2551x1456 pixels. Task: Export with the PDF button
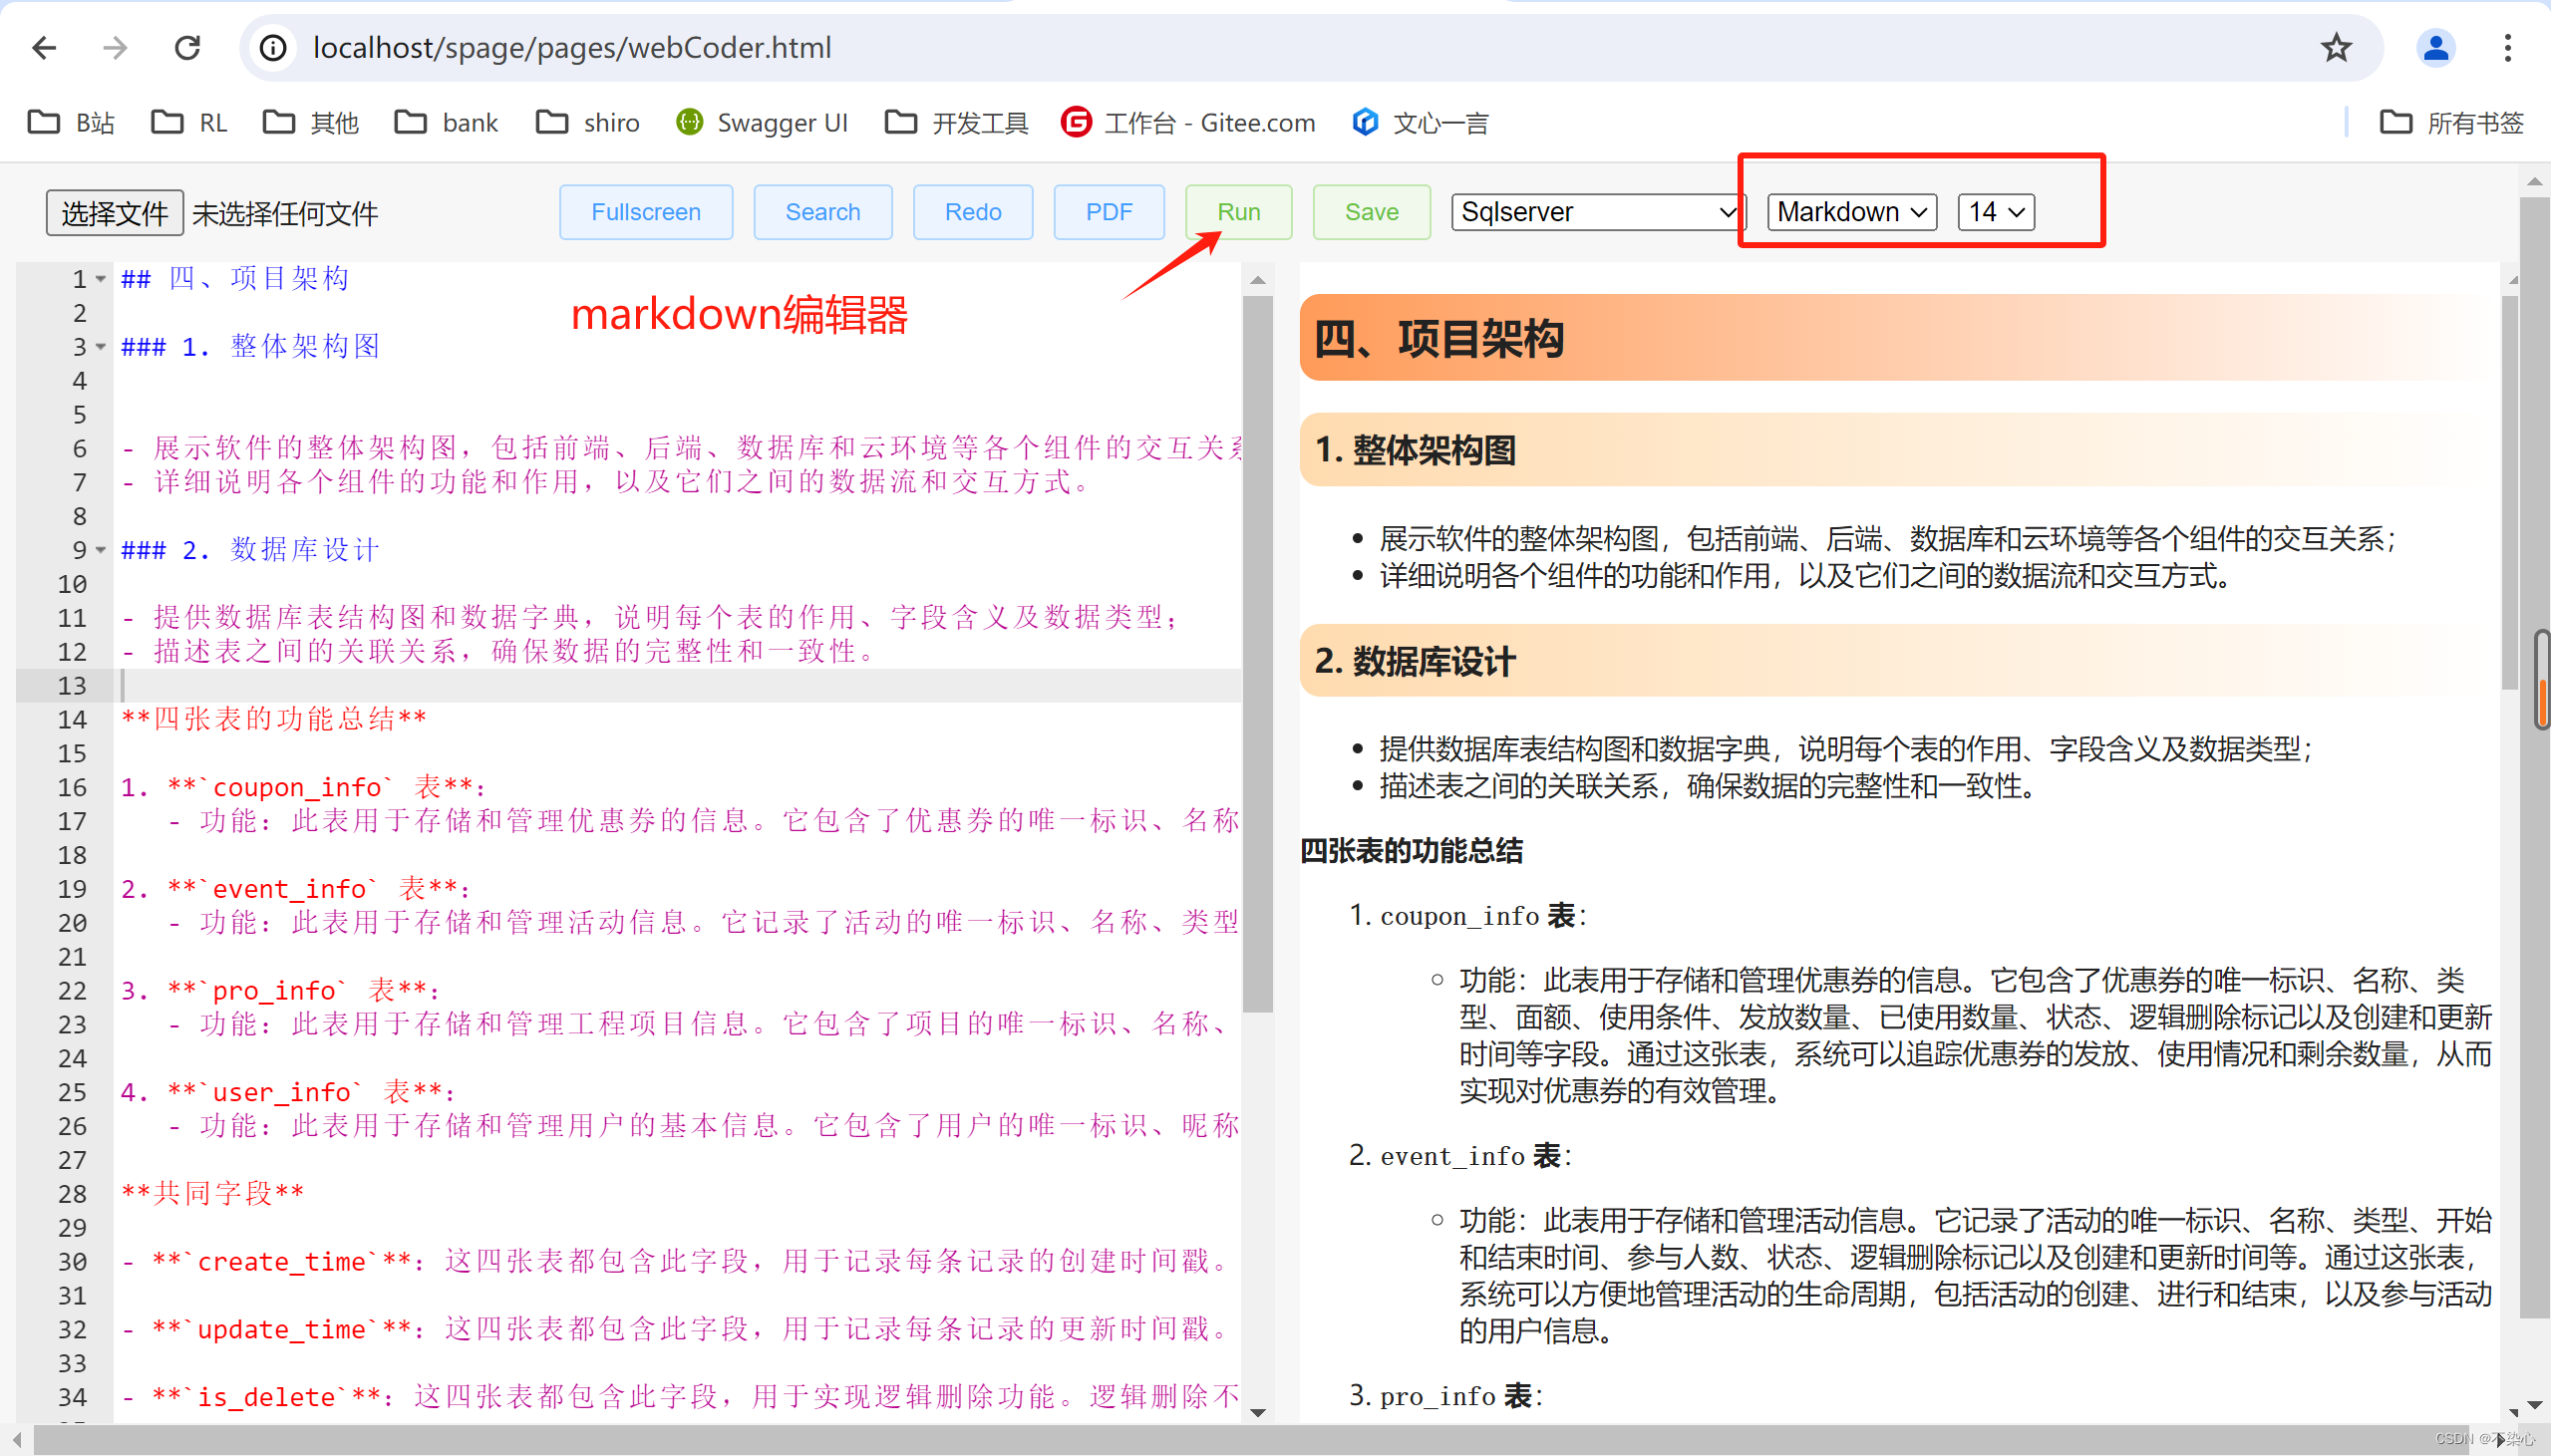[x=1109, y=212]
